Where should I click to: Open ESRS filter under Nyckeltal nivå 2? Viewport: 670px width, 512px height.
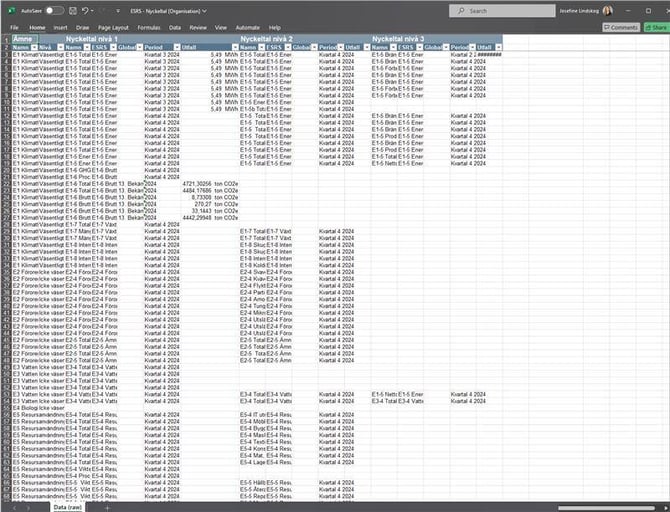click(288, 47)
